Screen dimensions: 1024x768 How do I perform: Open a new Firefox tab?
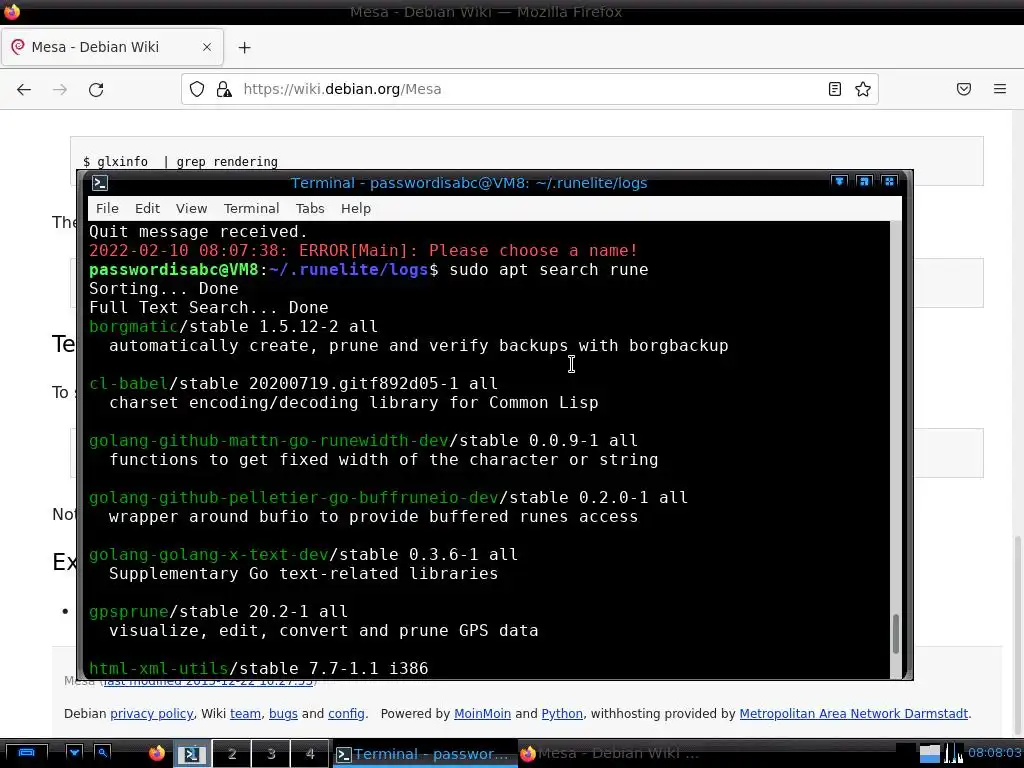point(244,48)
